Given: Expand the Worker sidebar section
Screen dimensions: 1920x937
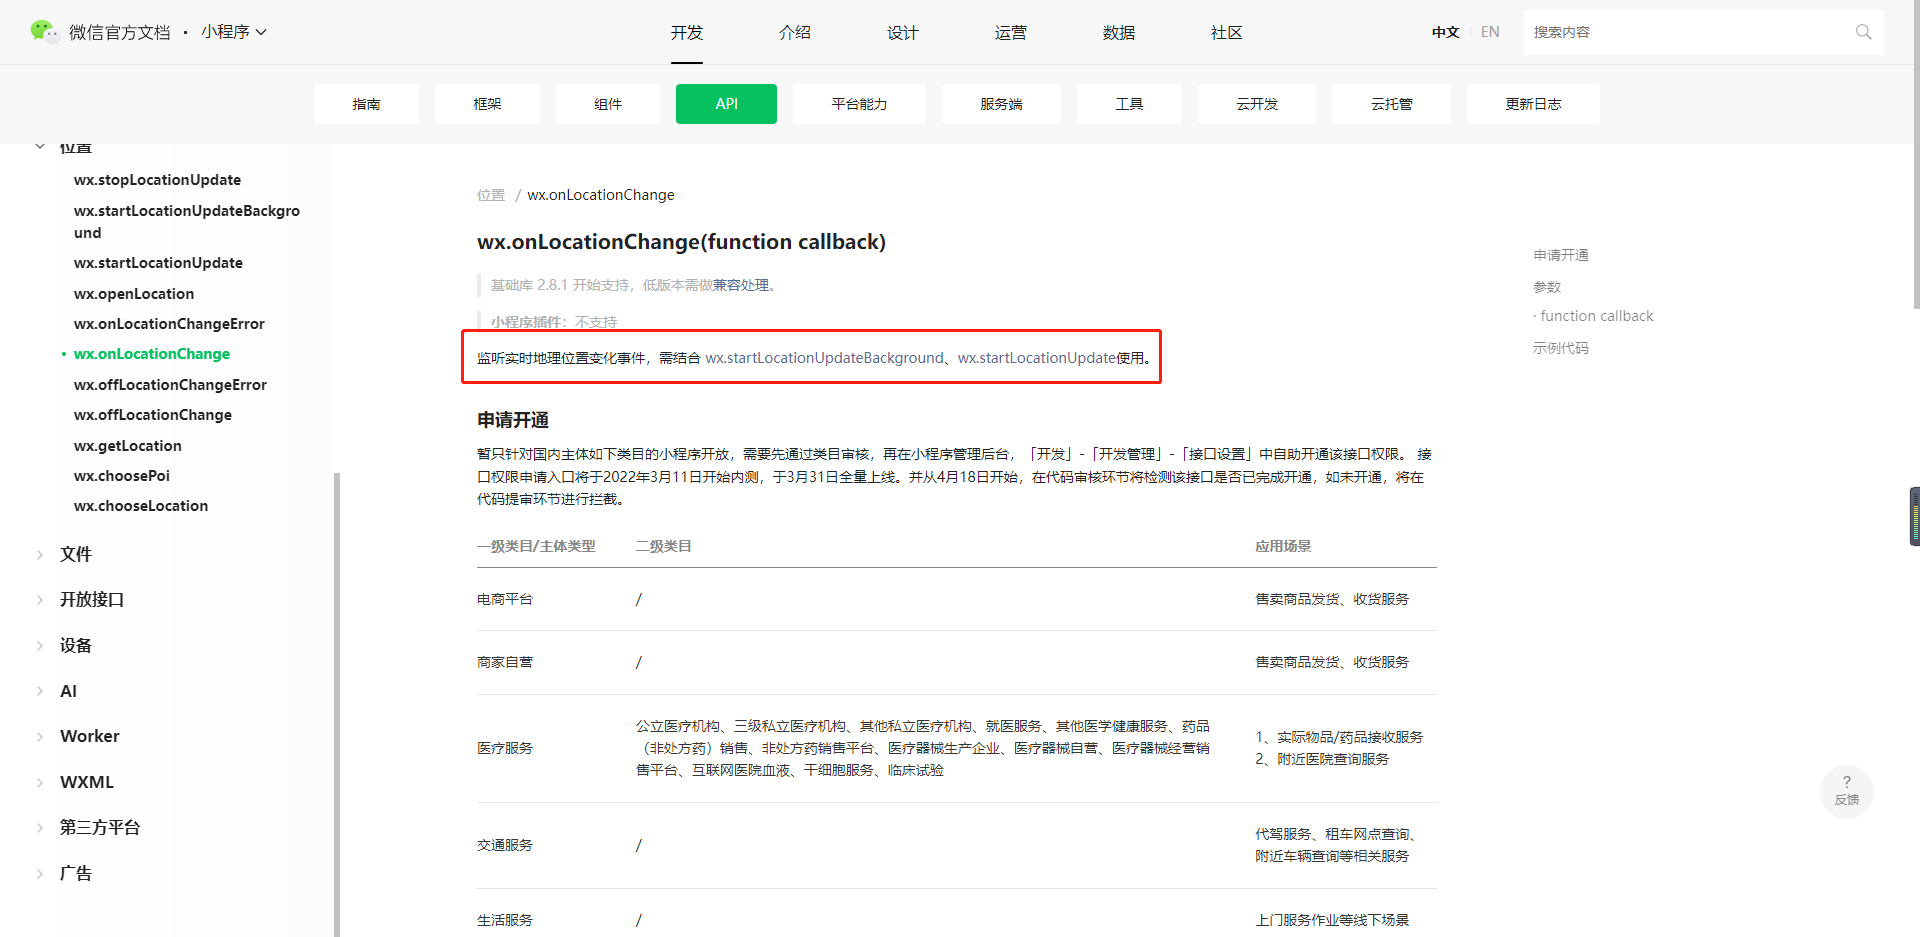Looking at the screenshot, I should tap(40, 737).
